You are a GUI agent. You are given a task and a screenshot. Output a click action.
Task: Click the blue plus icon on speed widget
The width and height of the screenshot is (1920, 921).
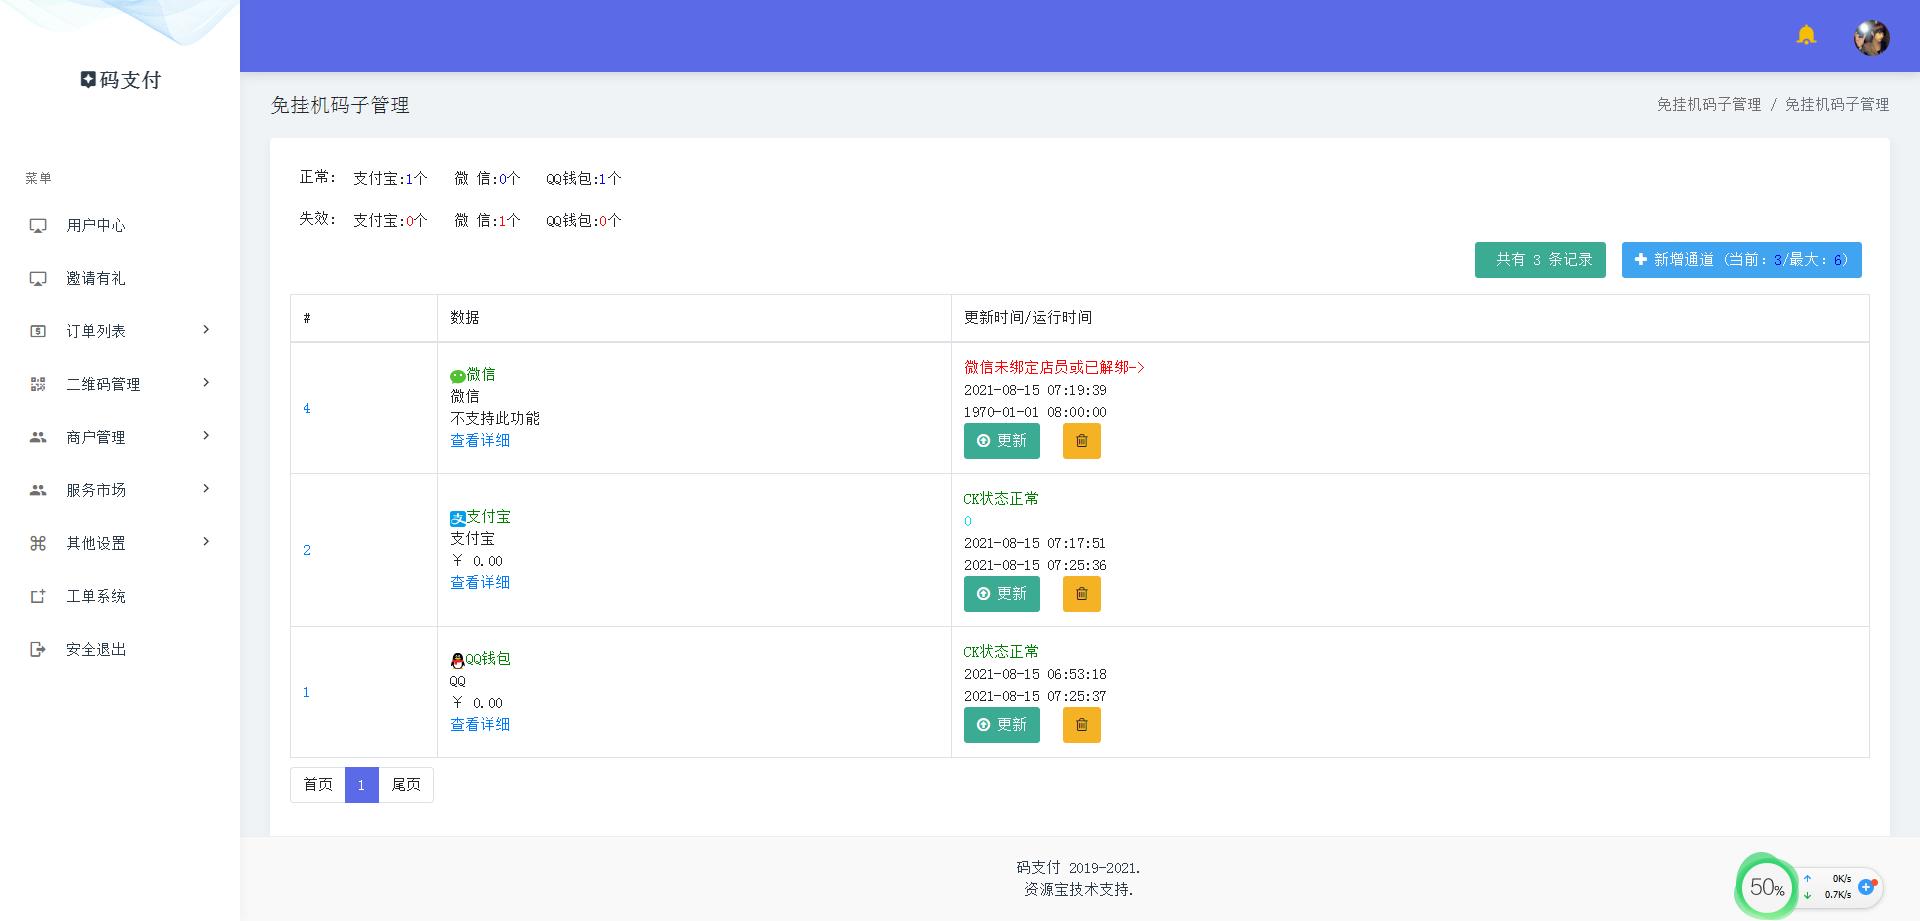pos(1866,887)
